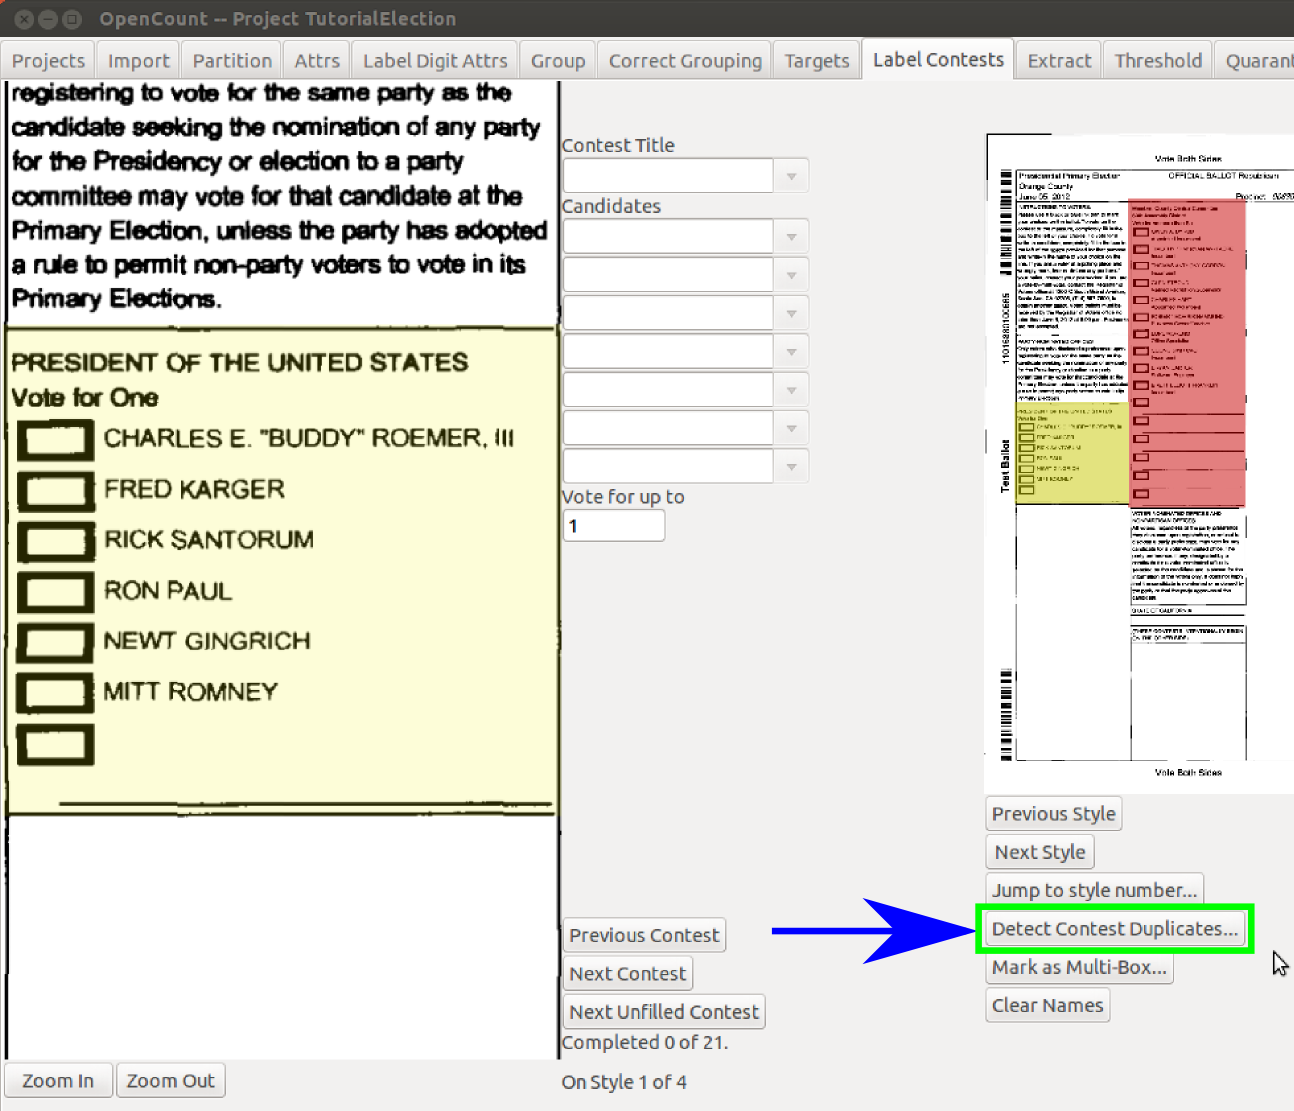Expand the Contest Title dropdown arrow
This screenshot has height=1111, width=1294.
791,176
